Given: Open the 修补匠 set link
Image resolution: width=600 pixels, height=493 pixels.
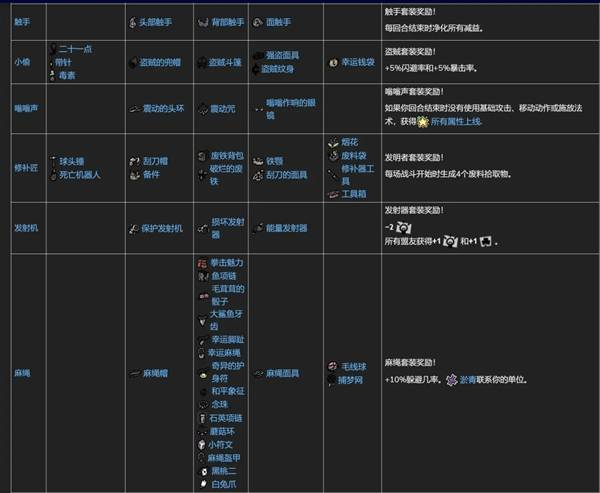Looking at the screenshot, I should 25,167.
